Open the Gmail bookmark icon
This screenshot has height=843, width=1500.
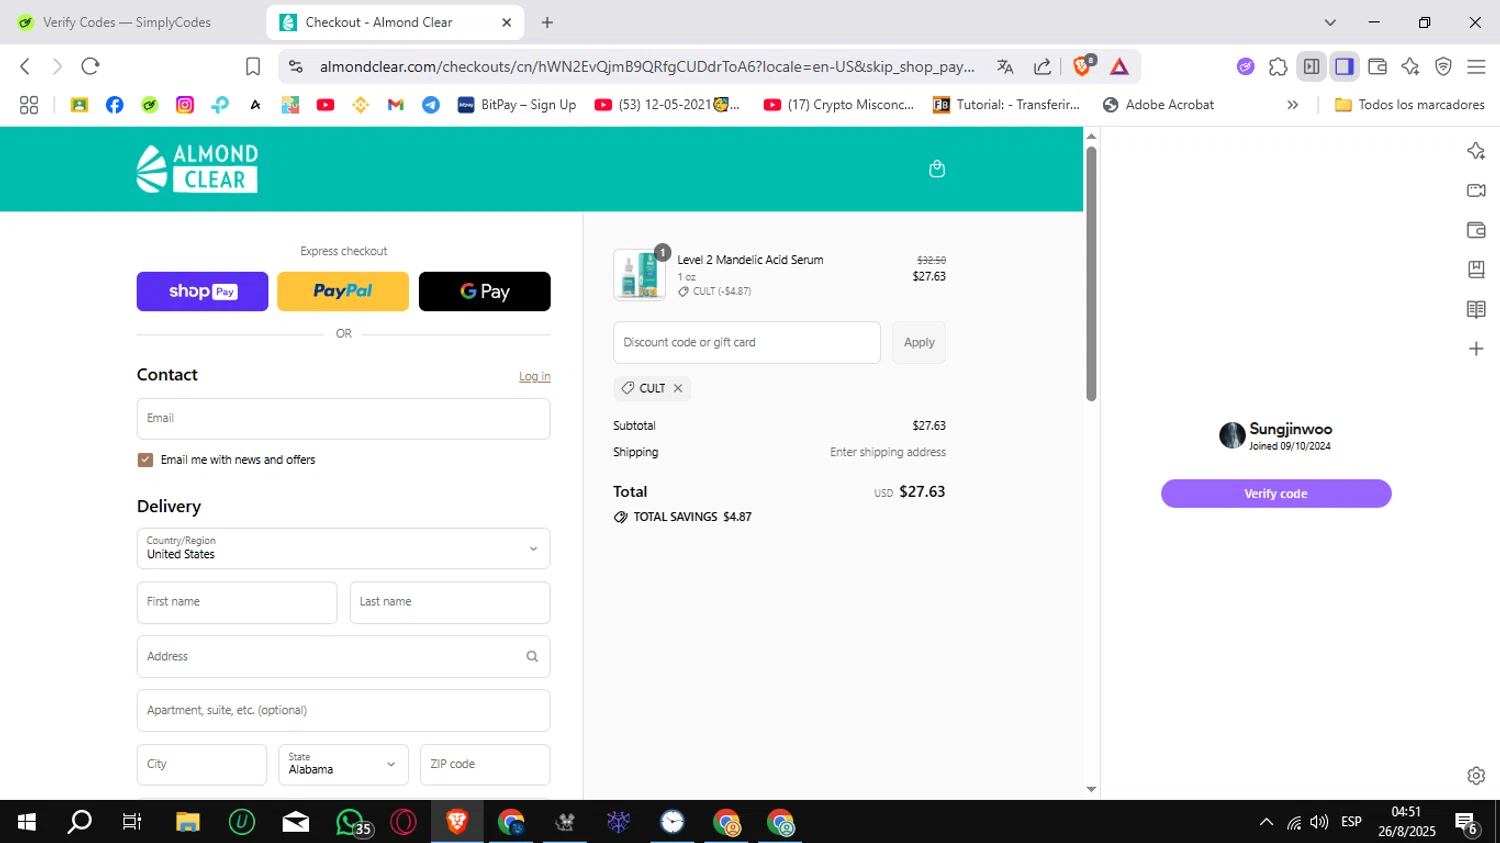click(396, 105)
